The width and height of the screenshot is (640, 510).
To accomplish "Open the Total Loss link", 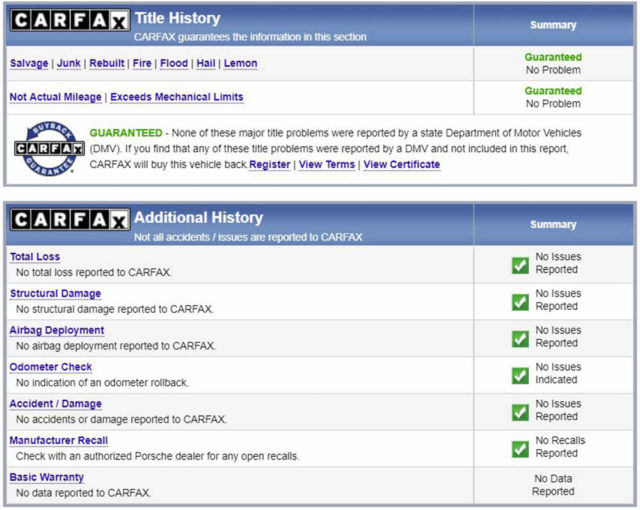I will coord(35,257).
